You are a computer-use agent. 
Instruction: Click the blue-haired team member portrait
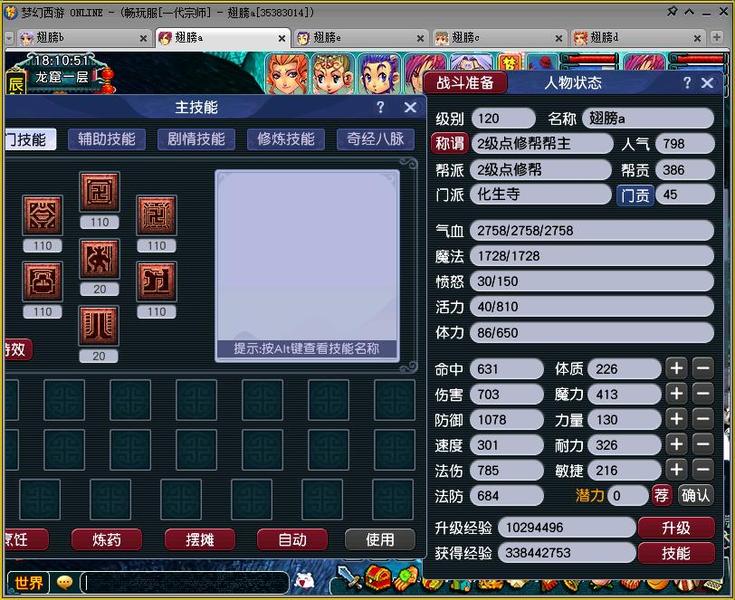click(x=378, y=74)
